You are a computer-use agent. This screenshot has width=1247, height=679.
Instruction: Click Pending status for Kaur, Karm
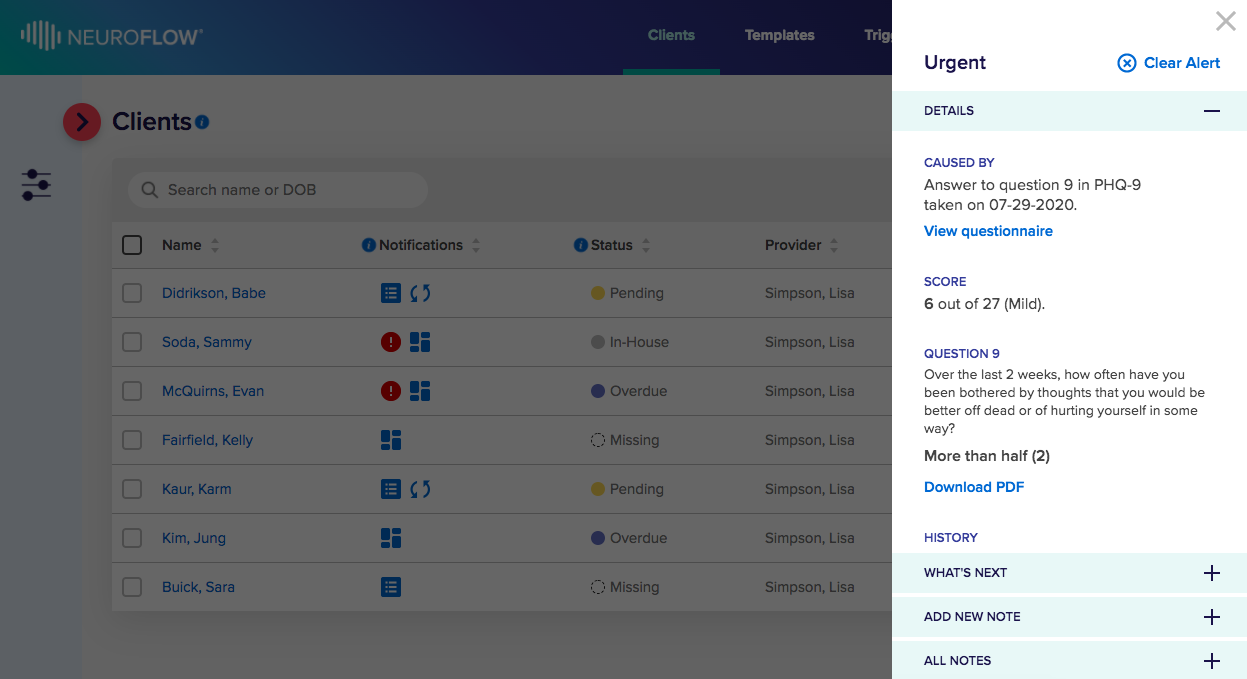click(627, 489)
